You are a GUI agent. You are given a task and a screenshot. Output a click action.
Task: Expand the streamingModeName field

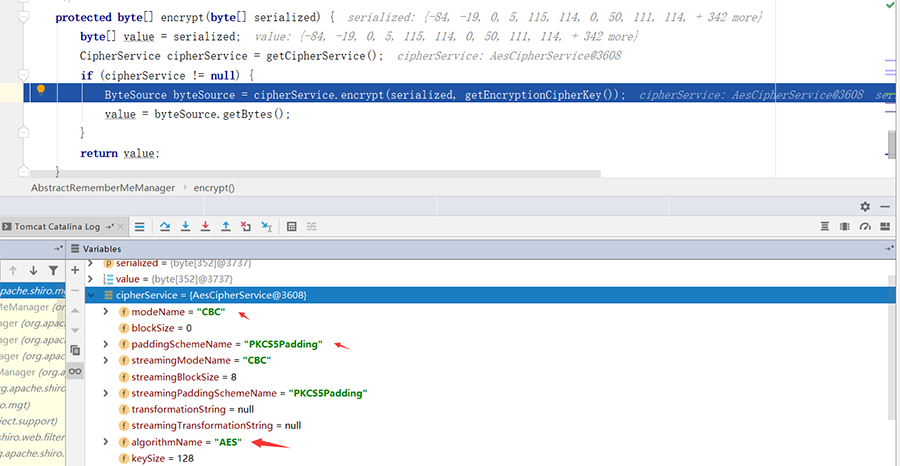click(x=105, y=360)
